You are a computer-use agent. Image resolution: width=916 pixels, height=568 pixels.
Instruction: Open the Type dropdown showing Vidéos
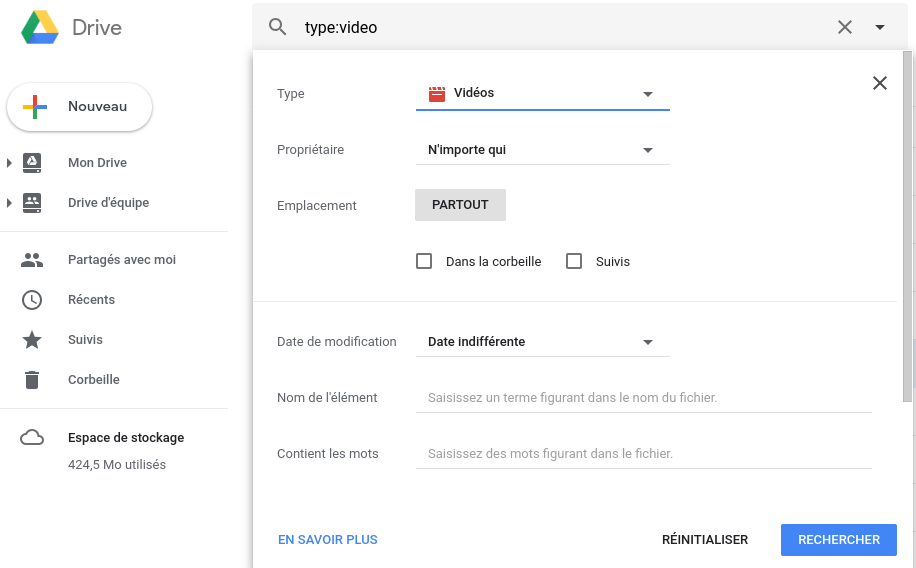[x=543, y=93]
